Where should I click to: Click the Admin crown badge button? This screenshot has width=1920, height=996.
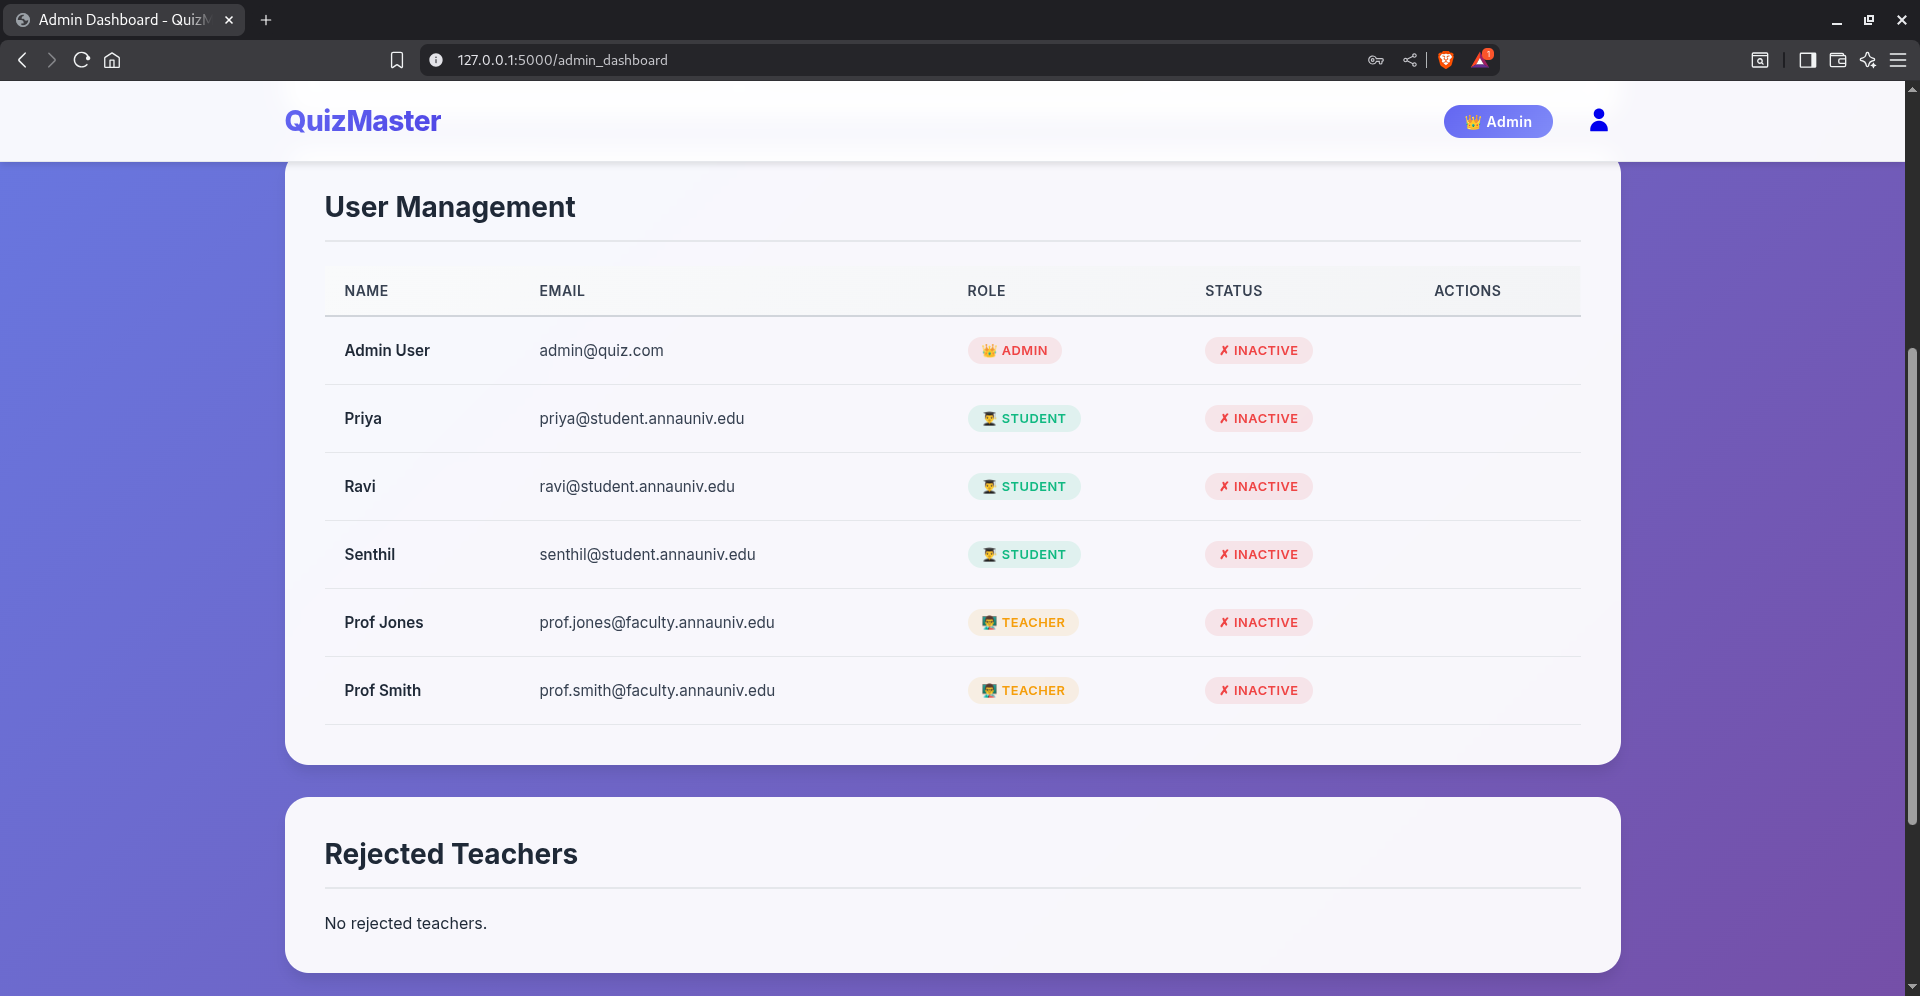click(x=1498, y=122)
